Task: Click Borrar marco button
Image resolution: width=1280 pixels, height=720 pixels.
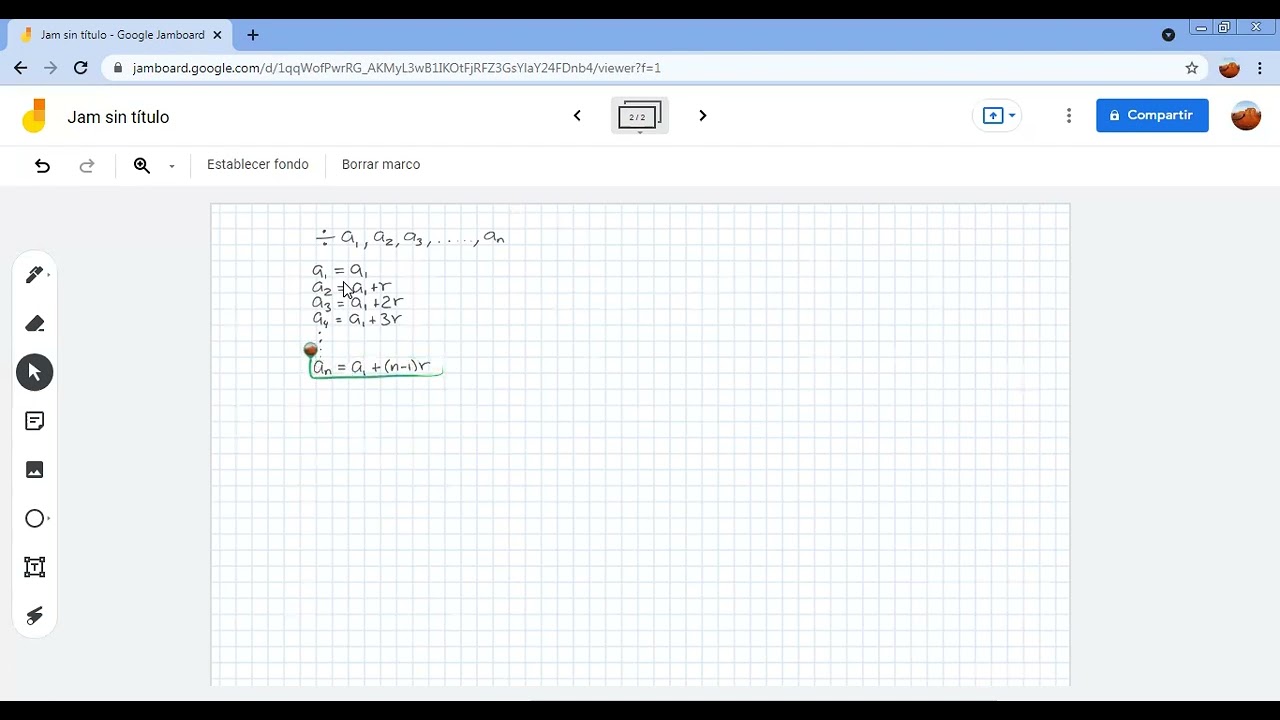Action: point(381,165)
